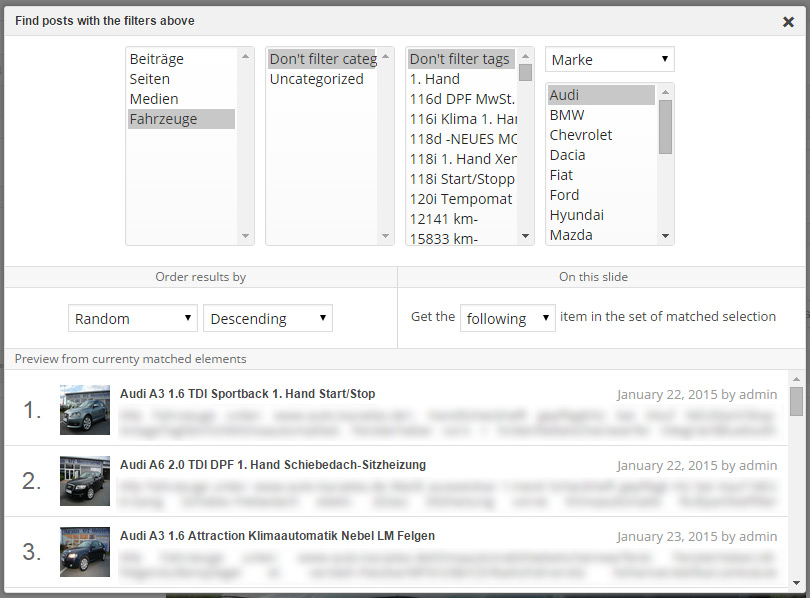Screen dimensions: 810x598
Task: Select Ford in the brand list
Action: coord(601,195)
